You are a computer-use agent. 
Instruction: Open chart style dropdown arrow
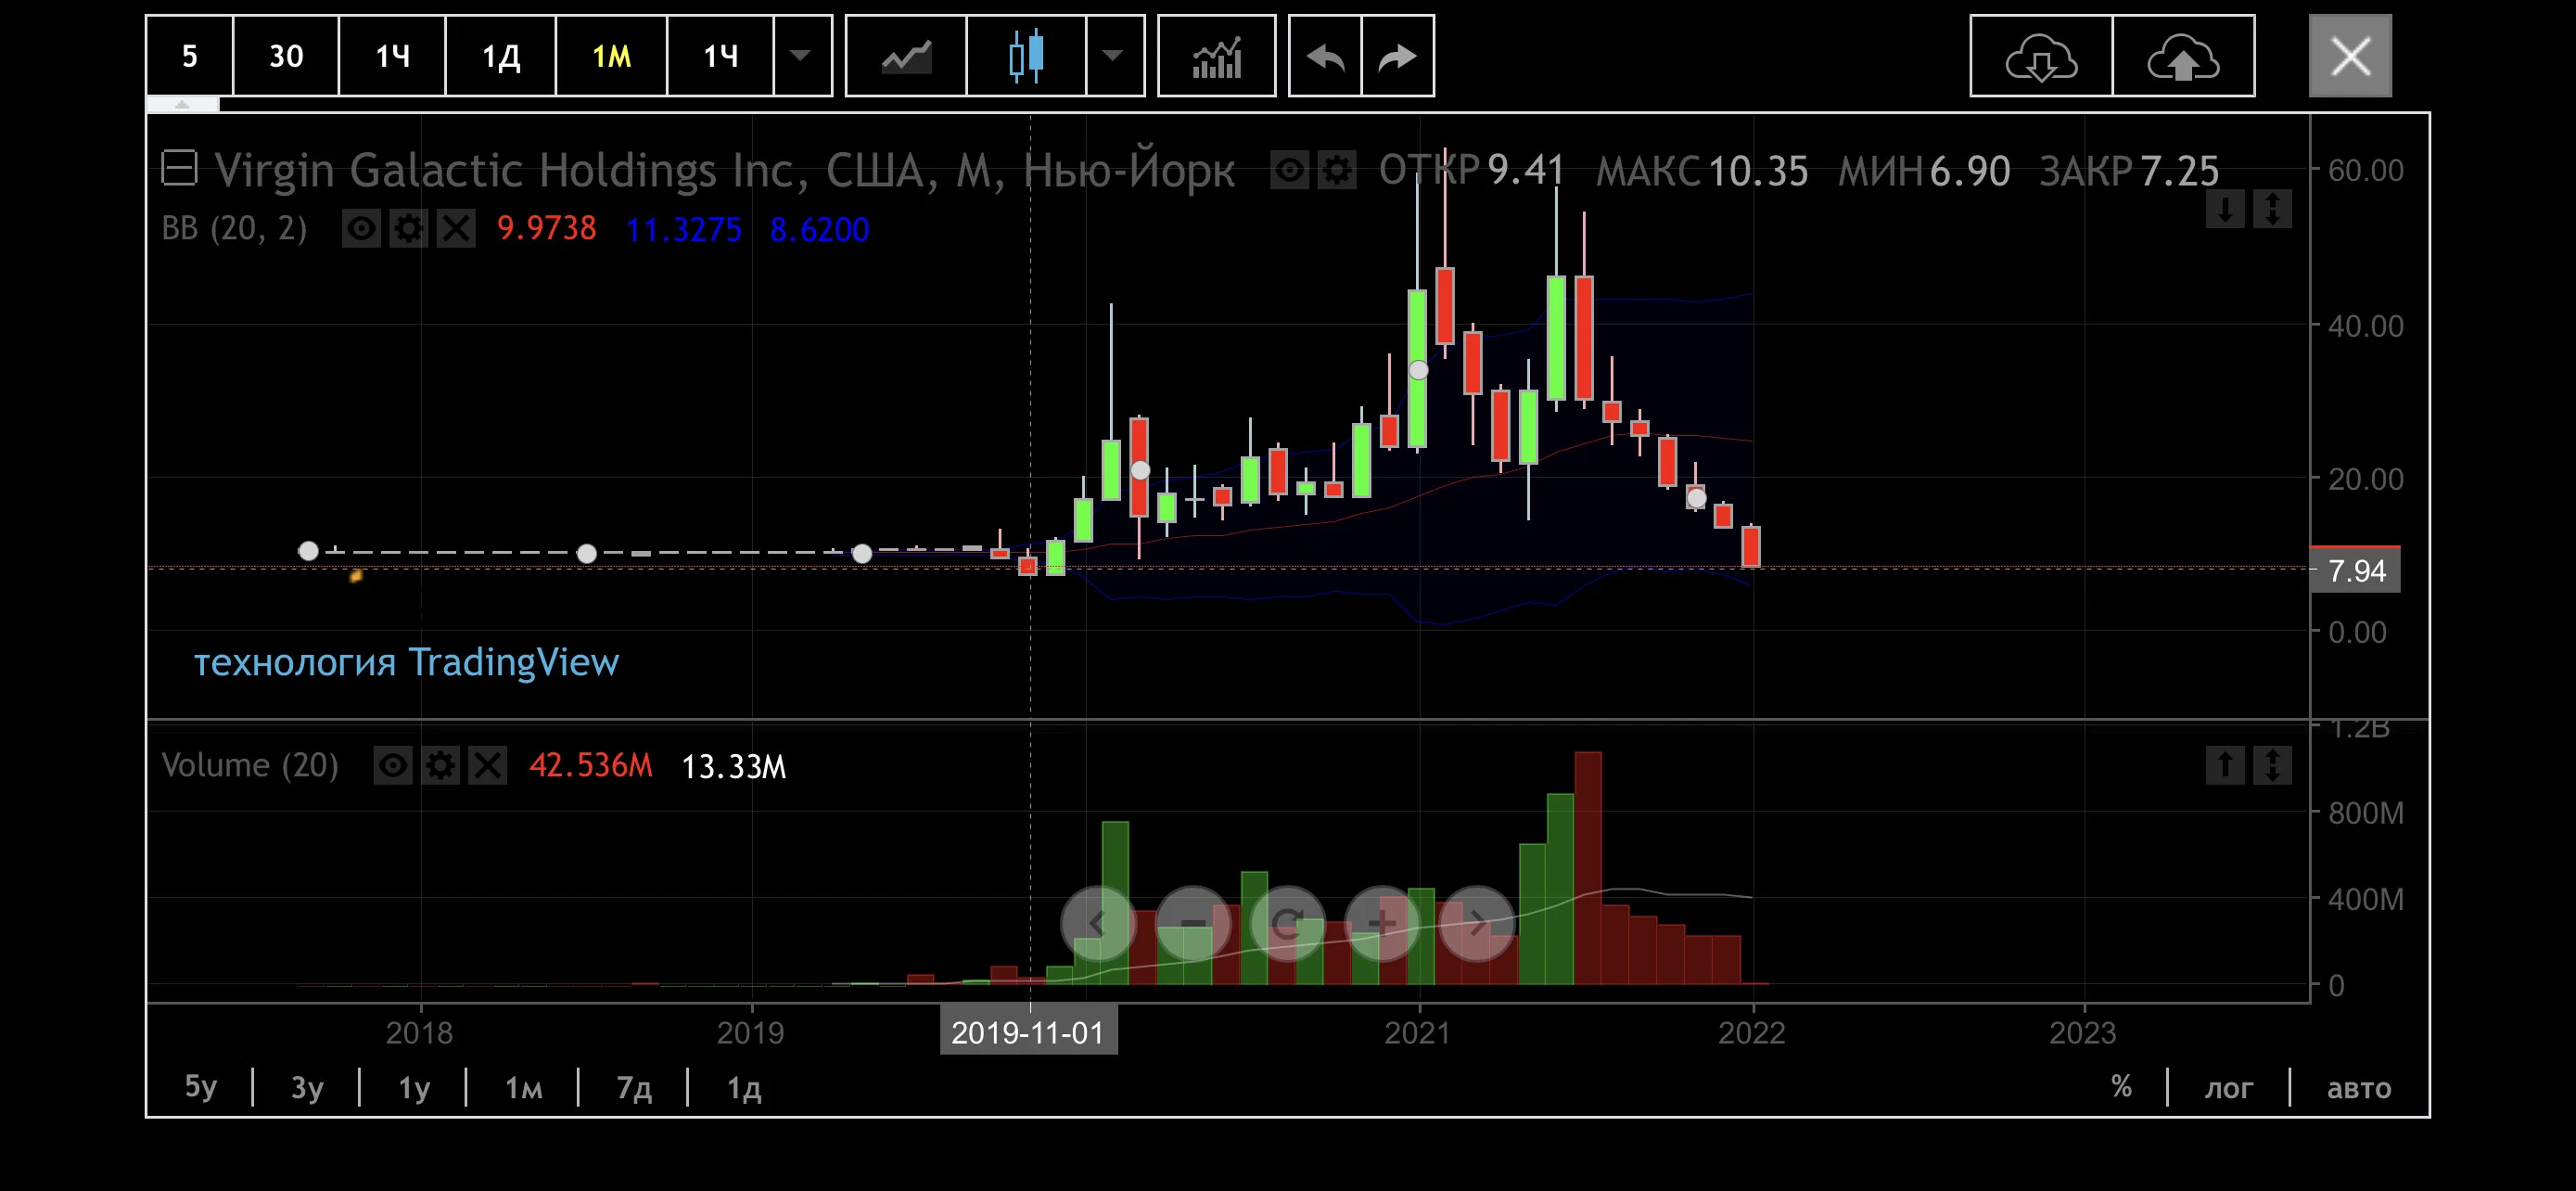[x=1114, y=56]
